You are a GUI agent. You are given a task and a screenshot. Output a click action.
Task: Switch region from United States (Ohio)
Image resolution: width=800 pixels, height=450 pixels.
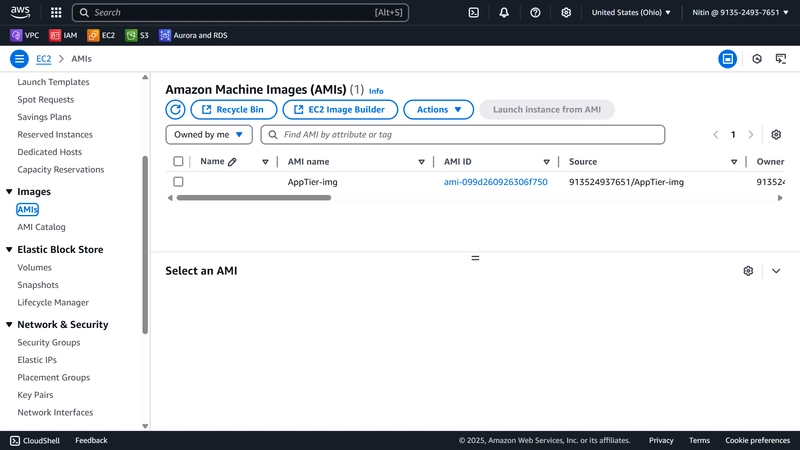pyautogui.click(x=631, y=12)
